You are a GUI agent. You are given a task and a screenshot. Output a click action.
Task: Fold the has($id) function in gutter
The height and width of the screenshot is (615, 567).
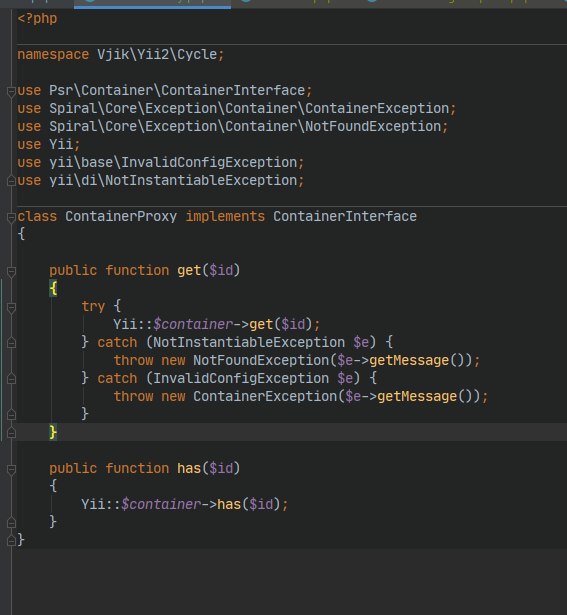(11, 469)
